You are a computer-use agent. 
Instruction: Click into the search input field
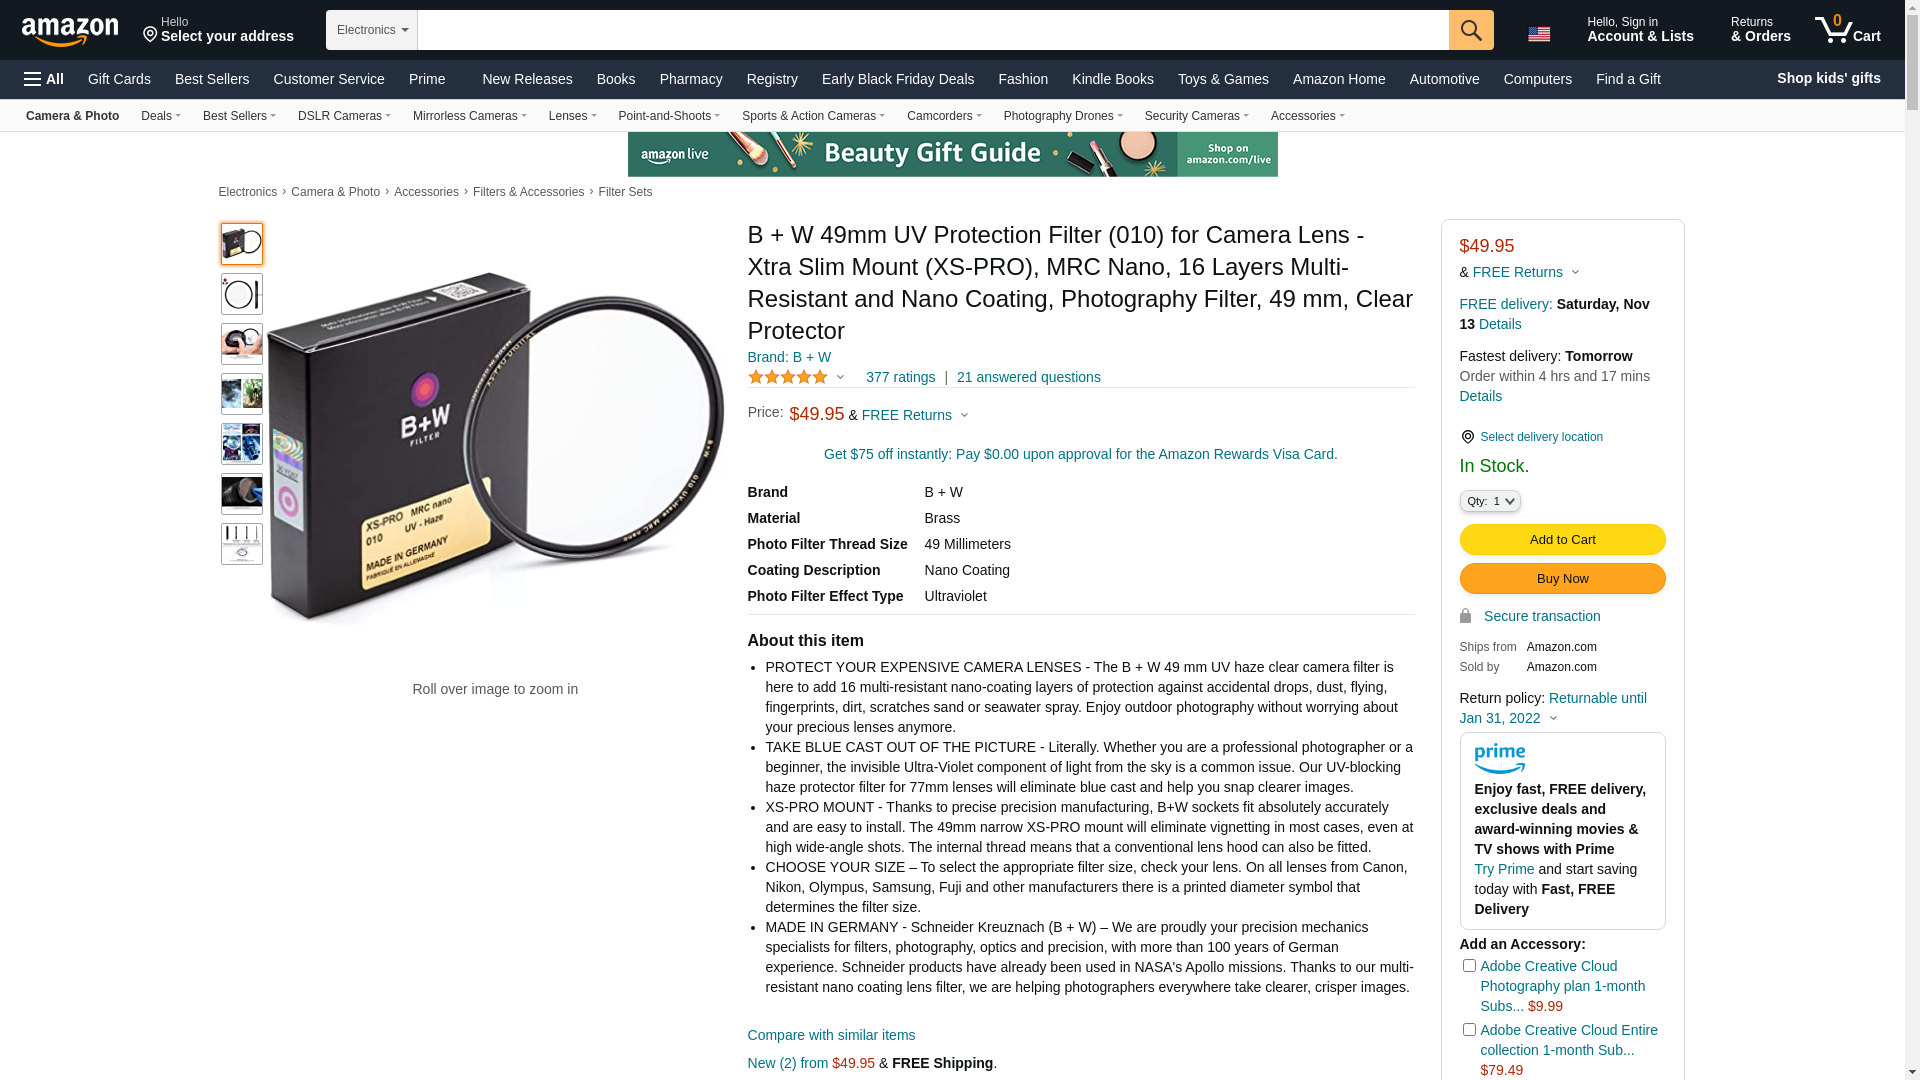pyautogui.click(x=933, y=30)
